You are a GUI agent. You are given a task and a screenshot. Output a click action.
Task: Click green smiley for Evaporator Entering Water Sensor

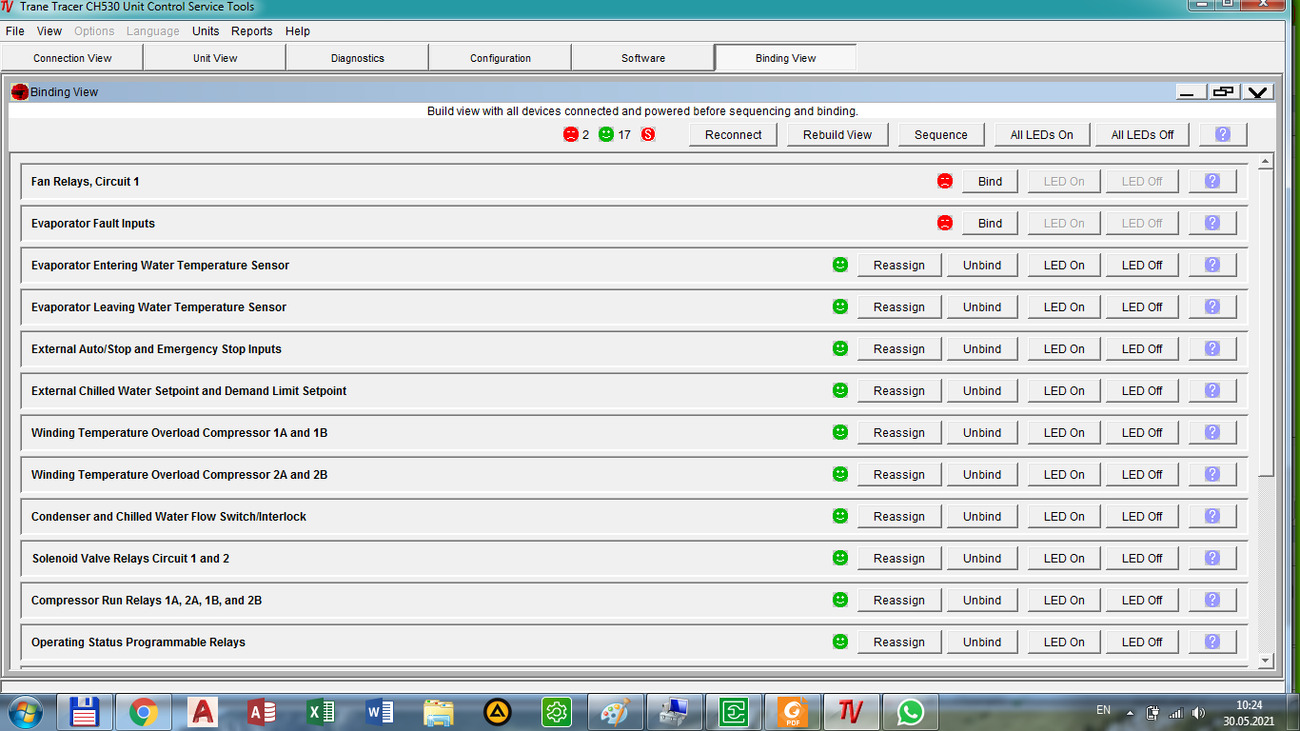coord(840,265)
